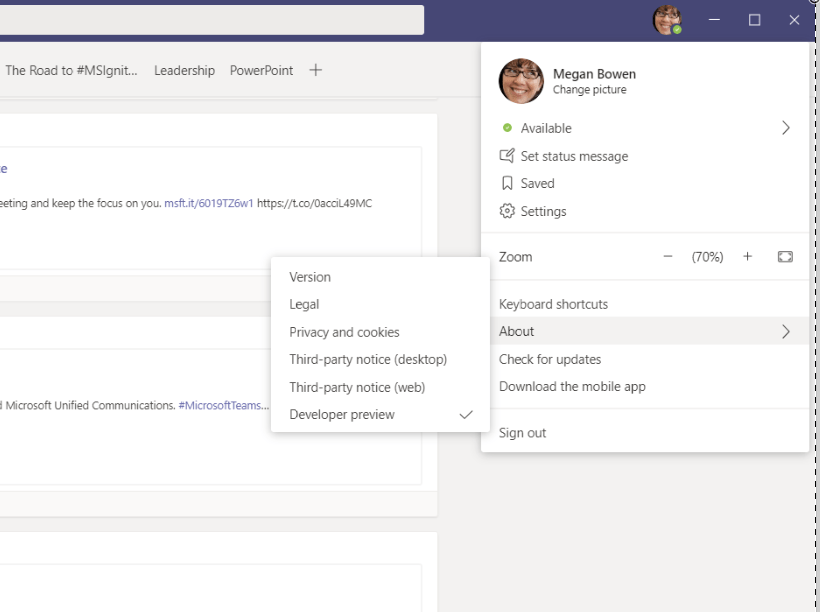Switch to the PowerPoint tab
Viewport: 820px width, 612px height.
[261, 71]
